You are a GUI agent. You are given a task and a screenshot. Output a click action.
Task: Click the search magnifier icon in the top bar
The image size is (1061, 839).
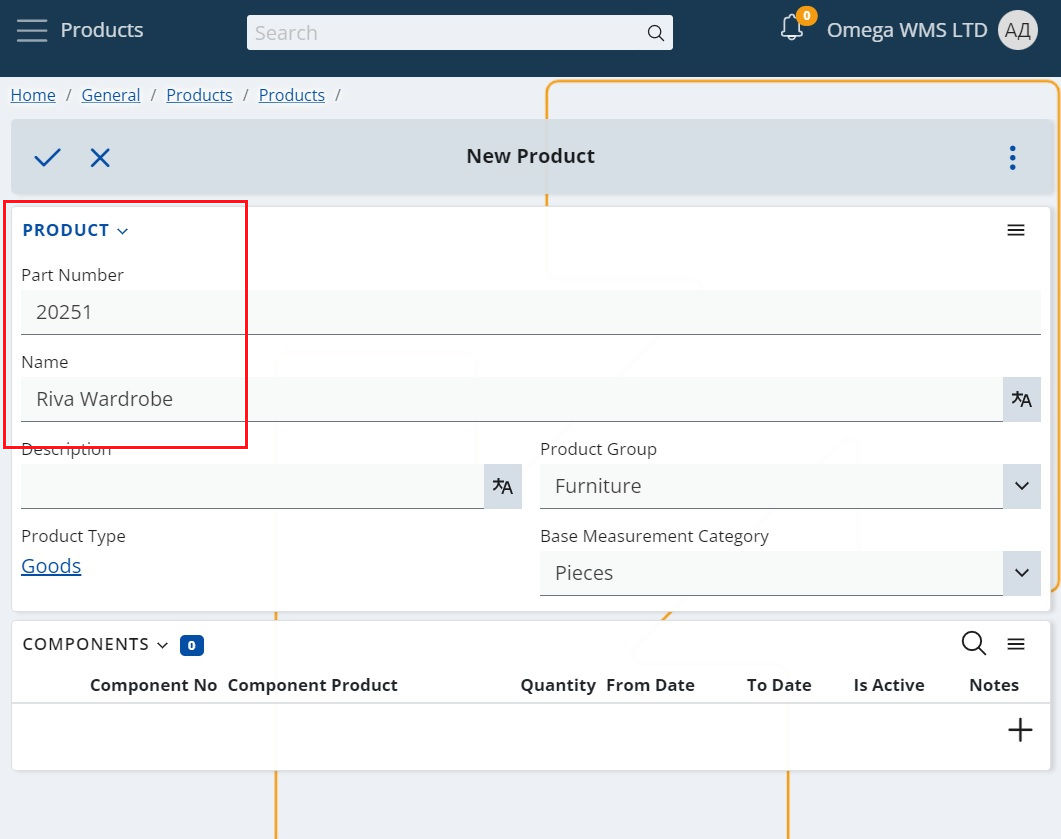pyautogui.click(x=655, y=32)
